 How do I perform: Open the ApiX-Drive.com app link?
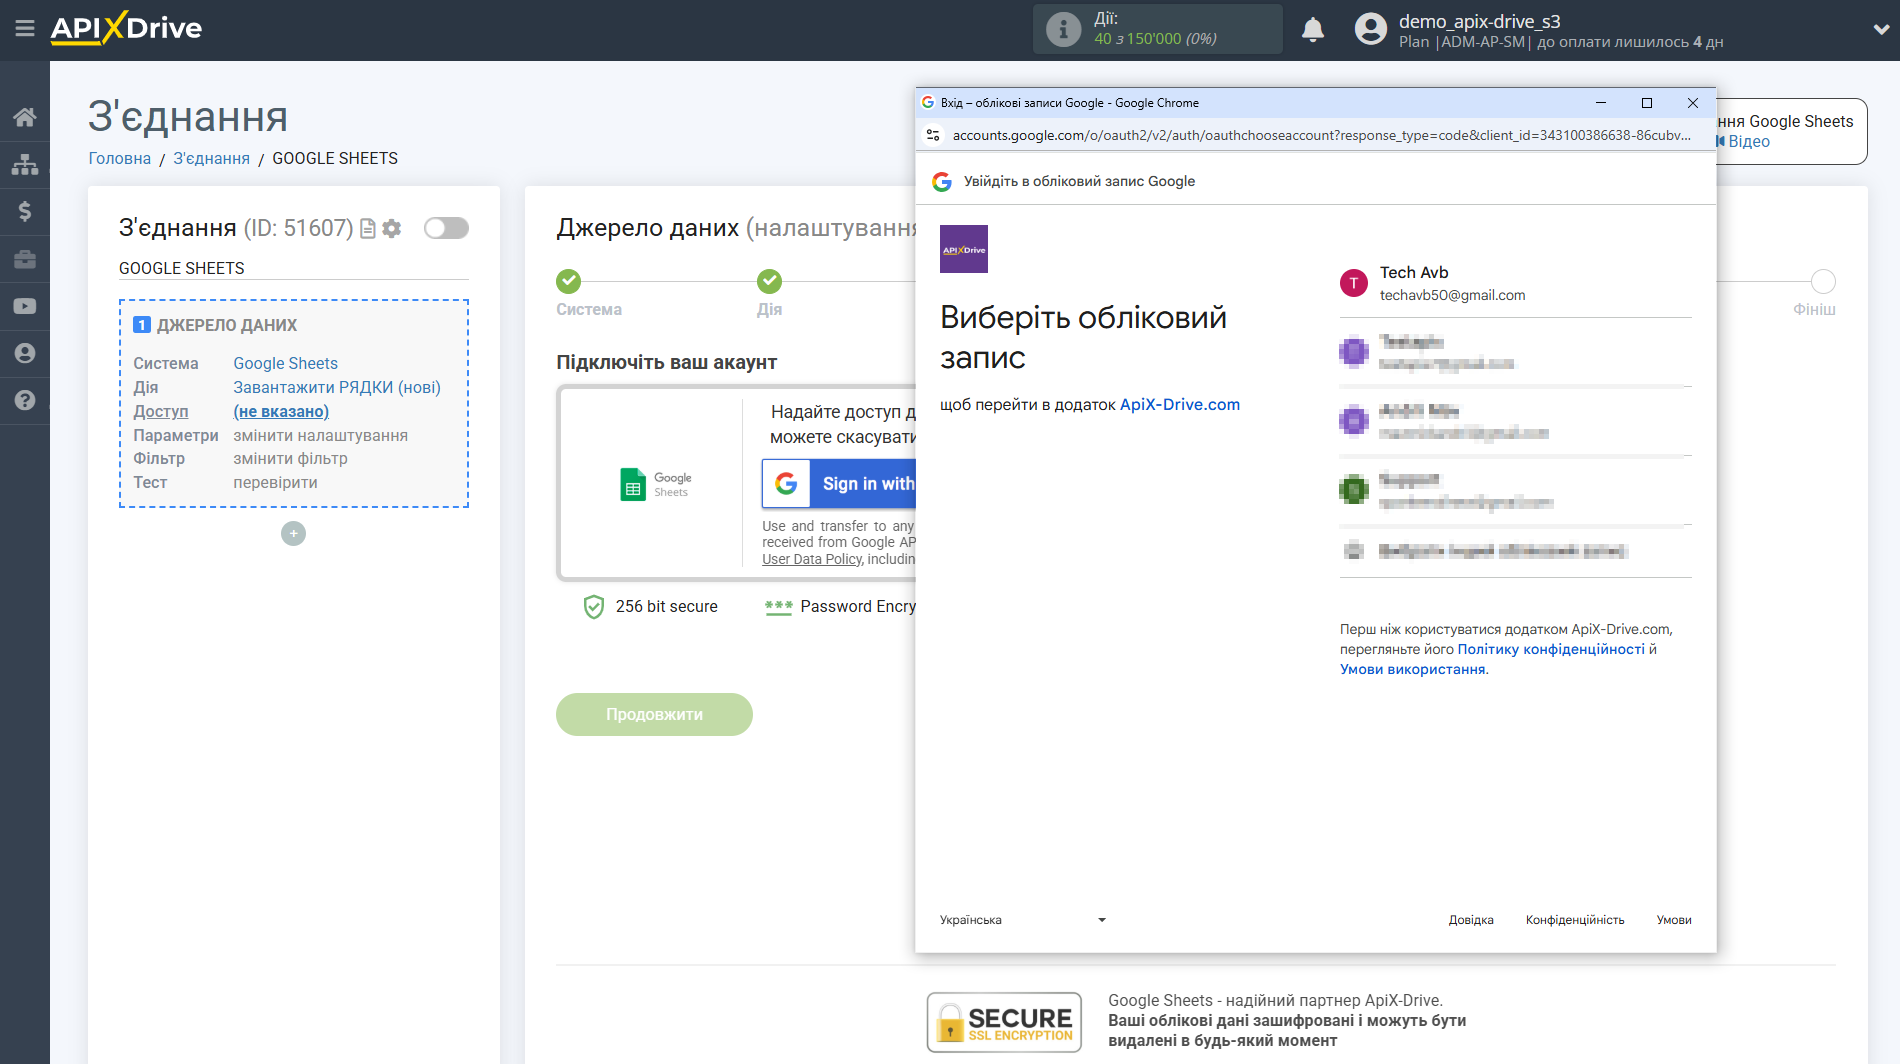1180,404
